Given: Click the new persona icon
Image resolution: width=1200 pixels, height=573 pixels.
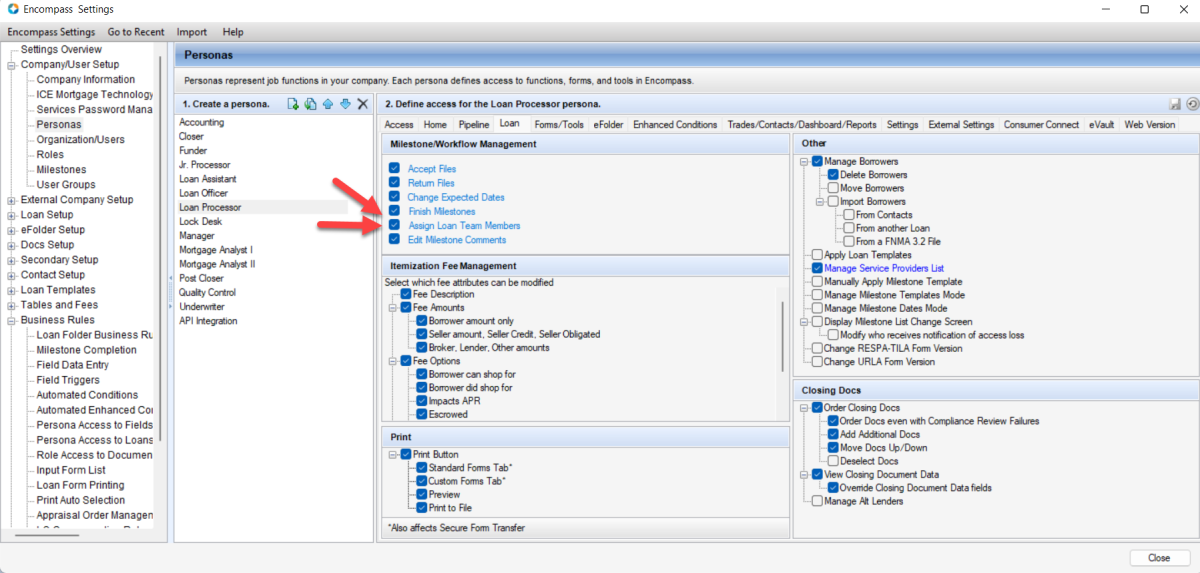Looking at the screenshot, I should click(293, 104).
